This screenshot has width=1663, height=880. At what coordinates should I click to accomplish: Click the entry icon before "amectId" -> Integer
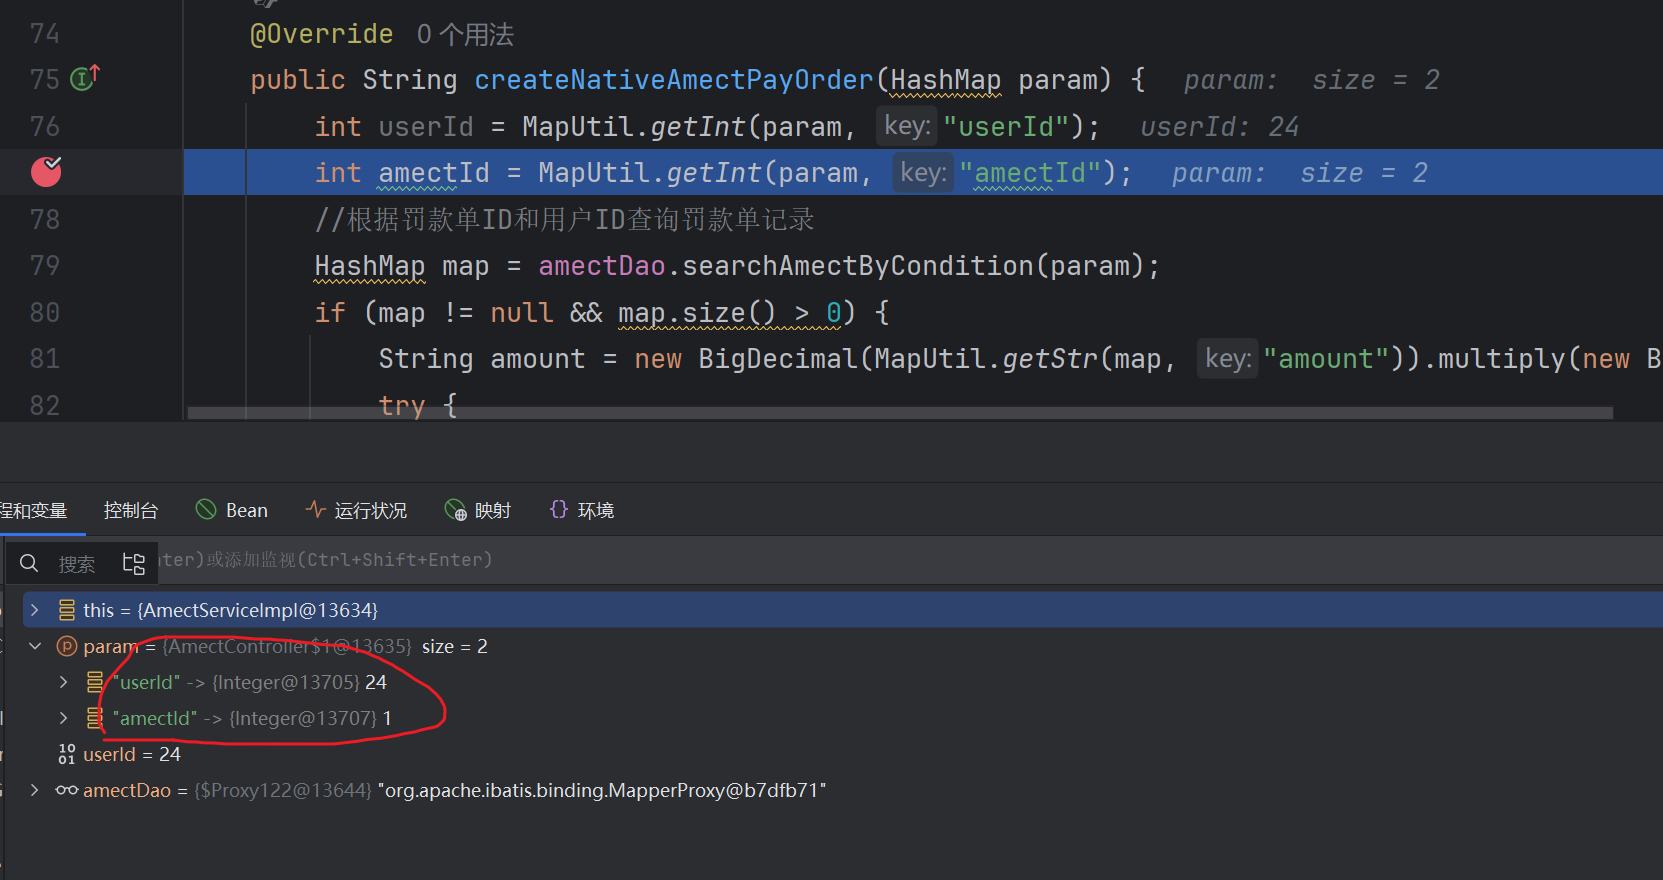[95, 718]
